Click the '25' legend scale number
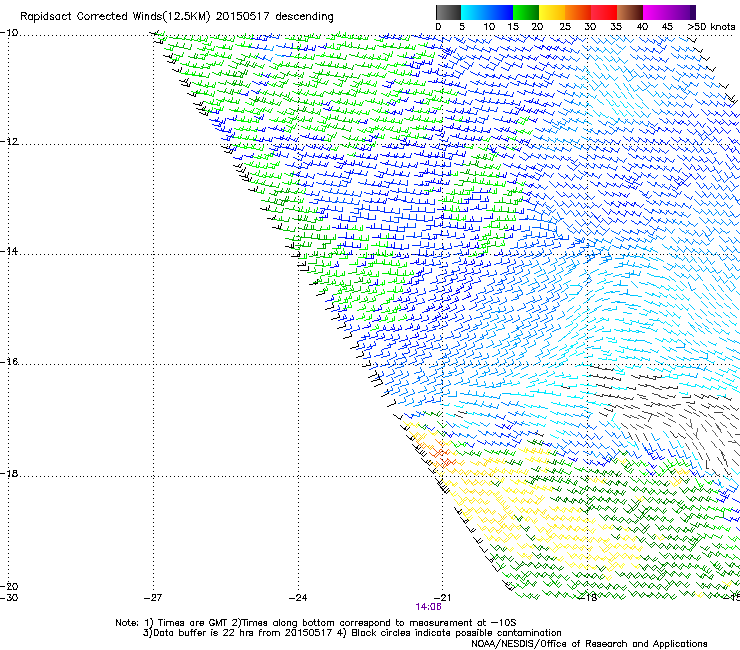The width and height of the screenshot is (740, 650). coord(565,27)
